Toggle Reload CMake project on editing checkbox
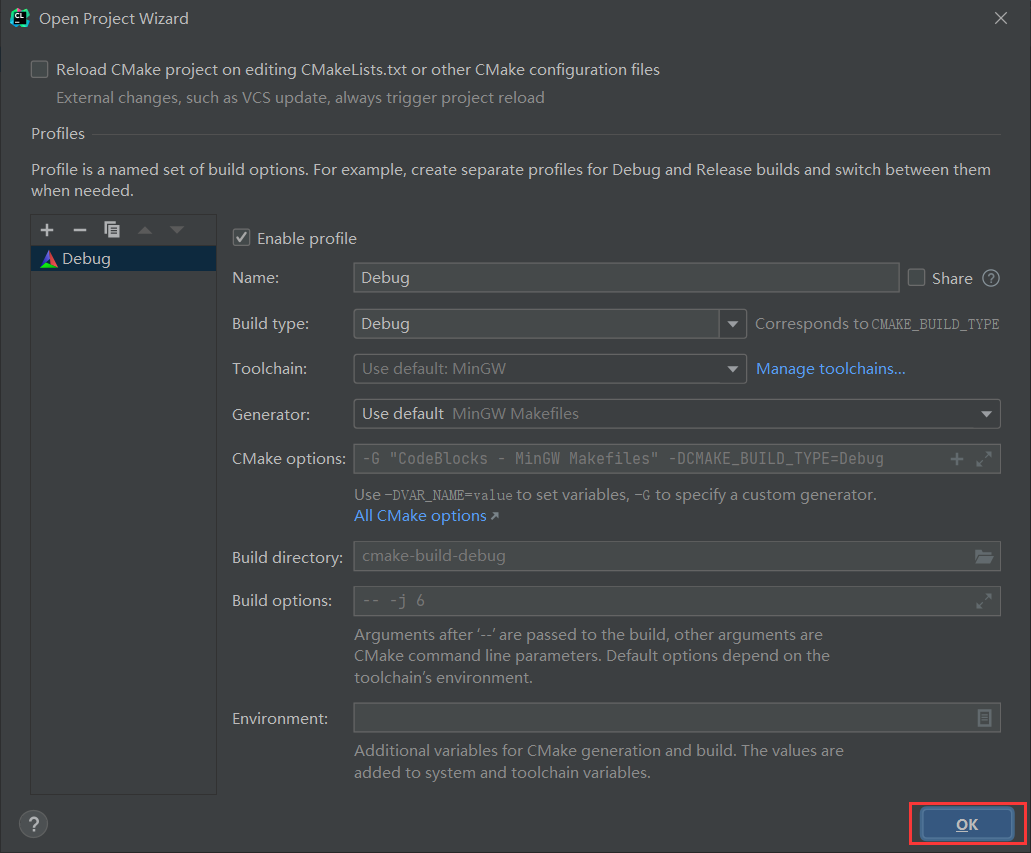Viewport: 1031px width, 853px height. pyautogui.click(x=39, y=69)
